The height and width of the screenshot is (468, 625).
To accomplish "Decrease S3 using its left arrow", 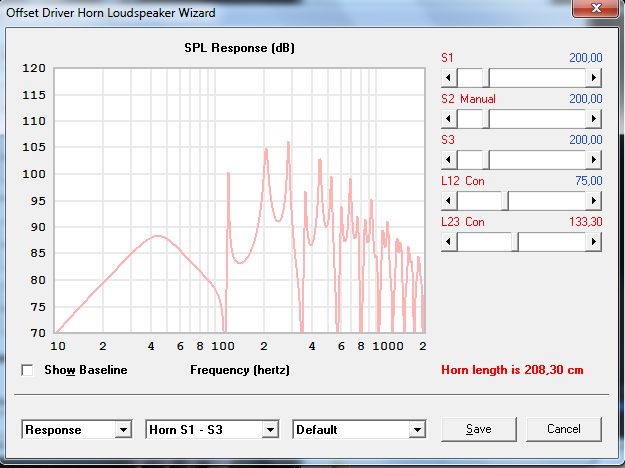I will tap(449, 160).
